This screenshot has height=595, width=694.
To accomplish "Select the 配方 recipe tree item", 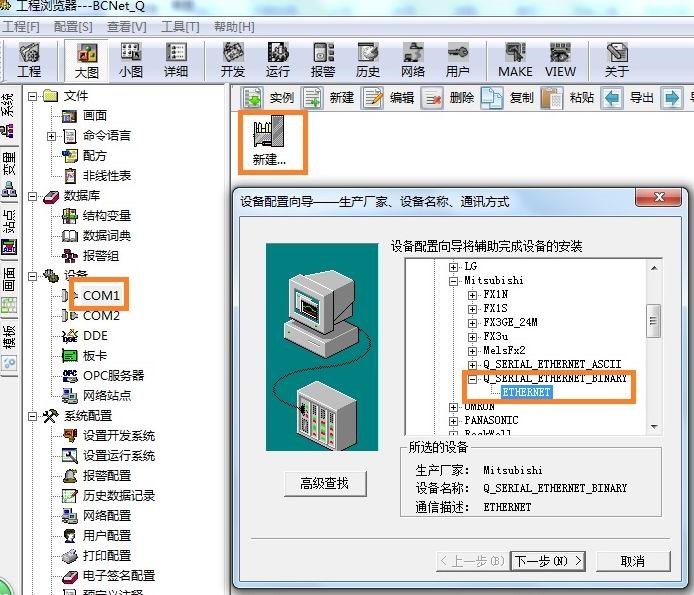I will pyautogui.click(x=94, y=155).
